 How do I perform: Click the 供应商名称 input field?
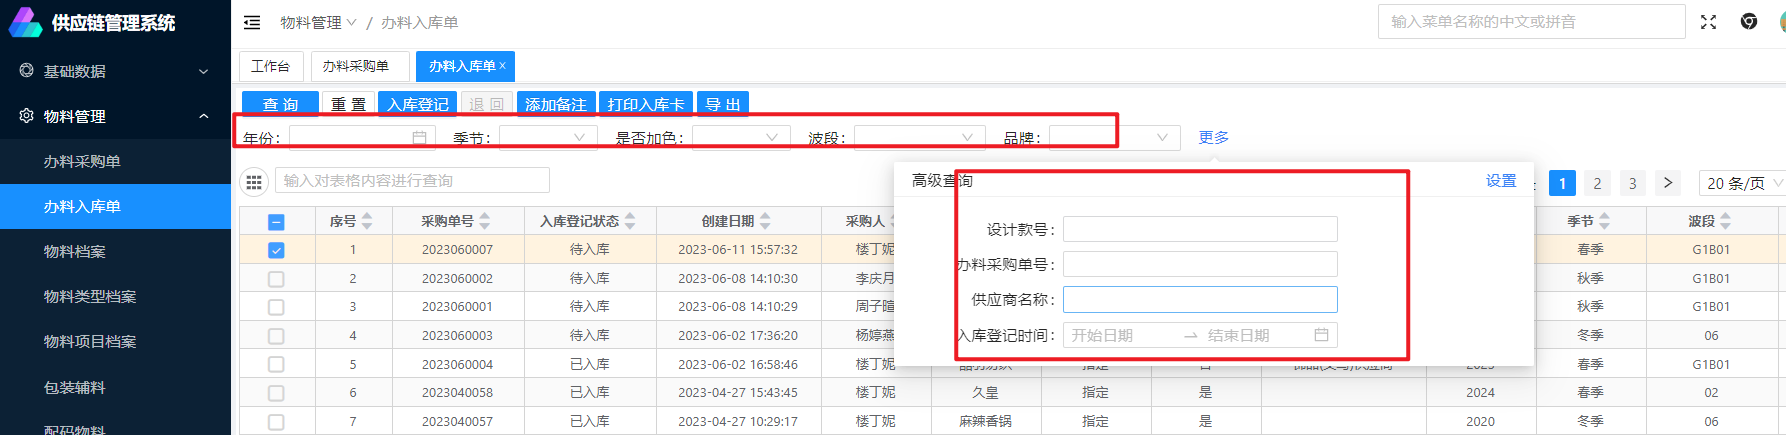pos(1199,300)
